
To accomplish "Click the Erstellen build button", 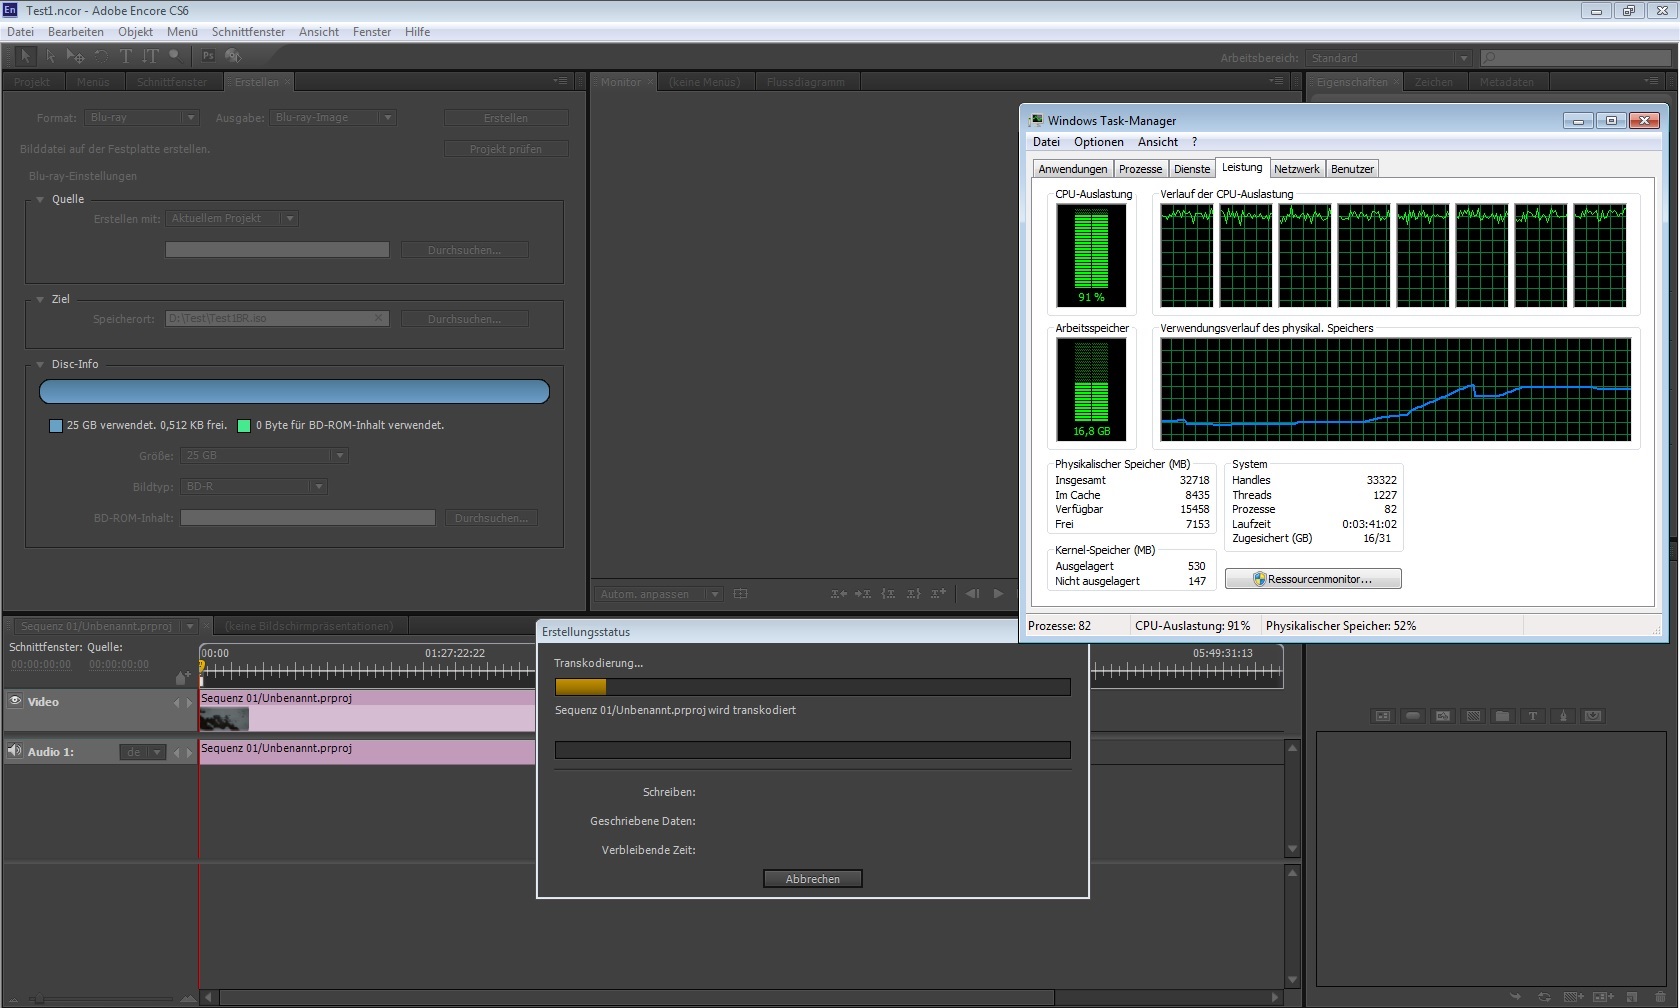I will (506, 118).
